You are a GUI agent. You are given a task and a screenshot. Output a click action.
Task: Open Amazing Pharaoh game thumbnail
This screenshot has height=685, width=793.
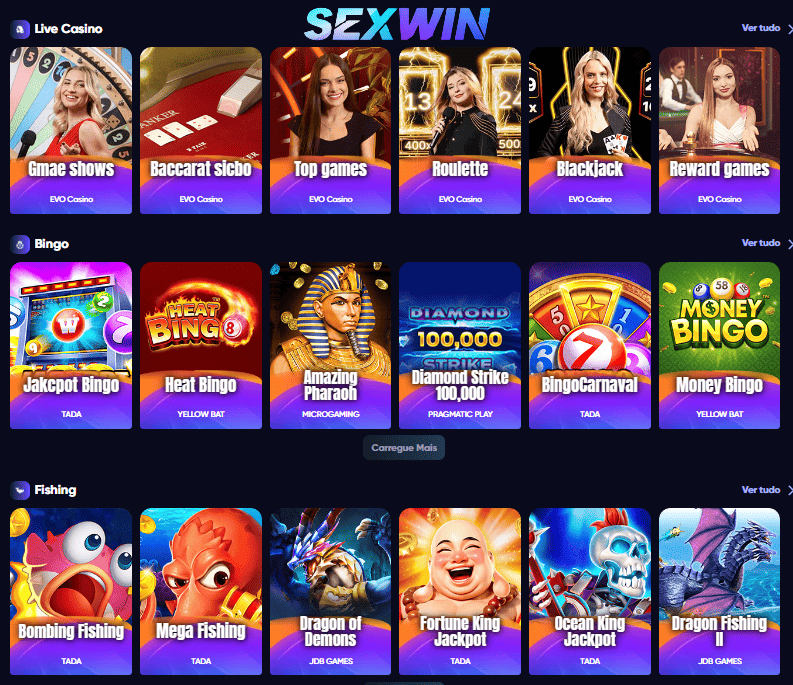330,346
